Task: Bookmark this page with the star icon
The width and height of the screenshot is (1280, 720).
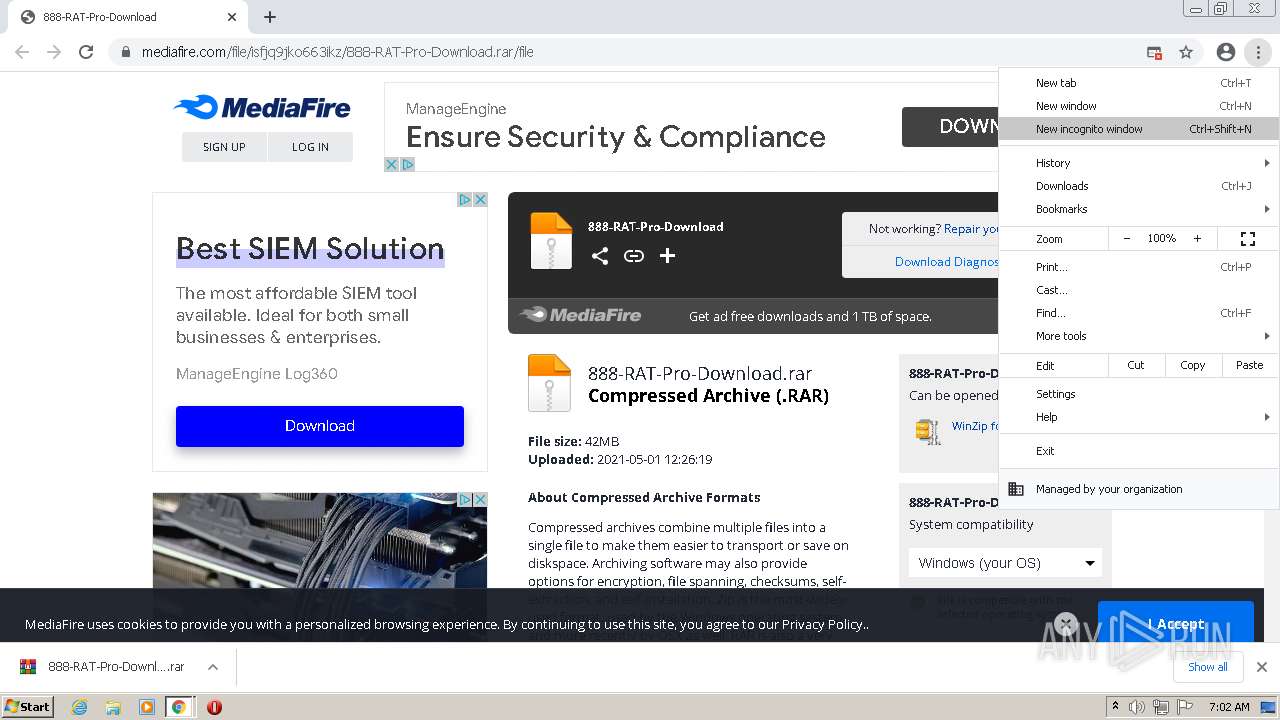Action: pos(1186,52)
